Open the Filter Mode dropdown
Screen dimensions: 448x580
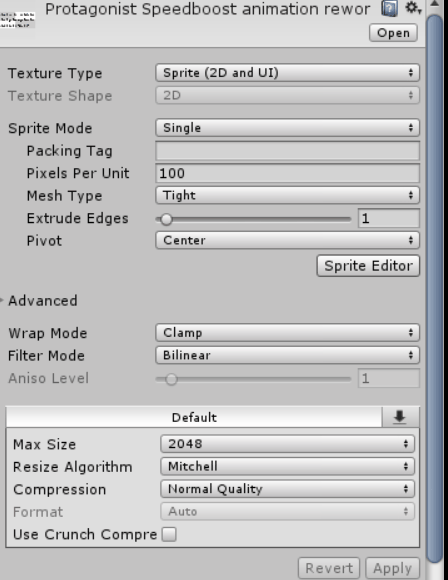(287, 355)
